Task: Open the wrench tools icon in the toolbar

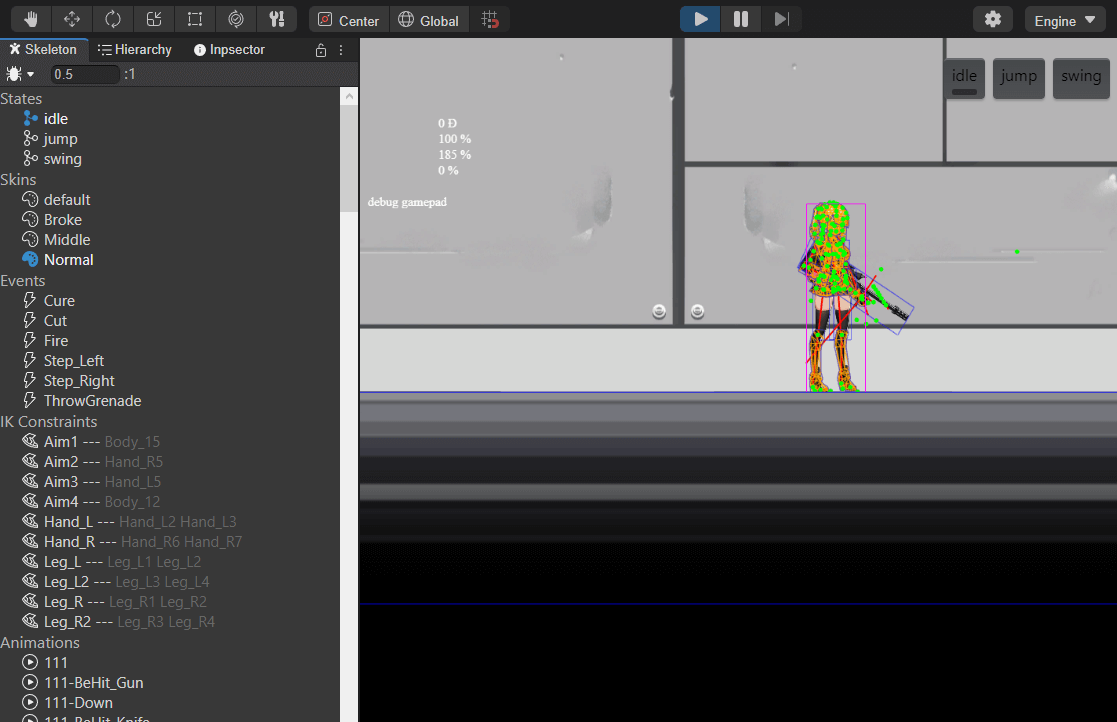Action: coord(277,18)
